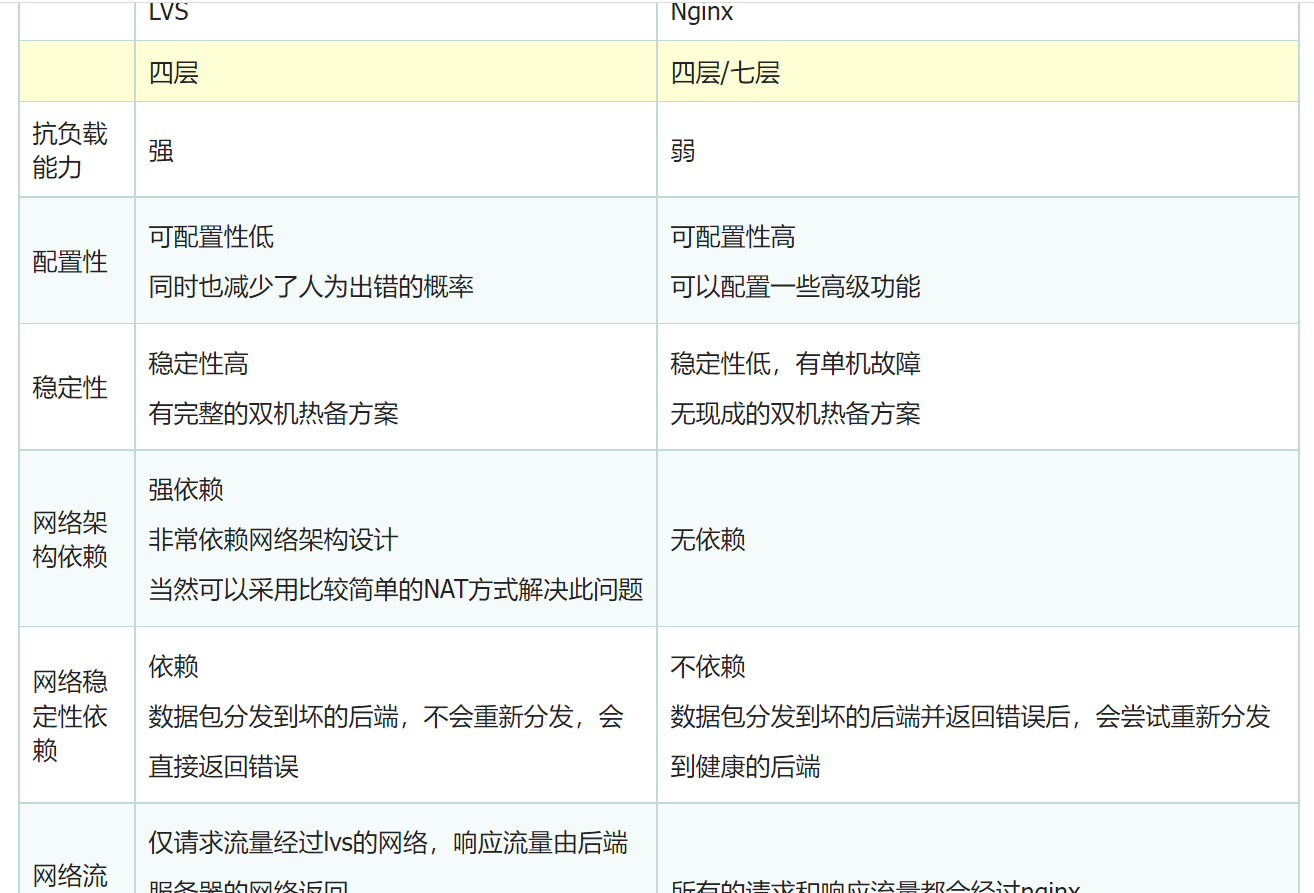Screen dimensions: 1314x893
Task: Select the '四层' cell under LVS
Action: 395,72
